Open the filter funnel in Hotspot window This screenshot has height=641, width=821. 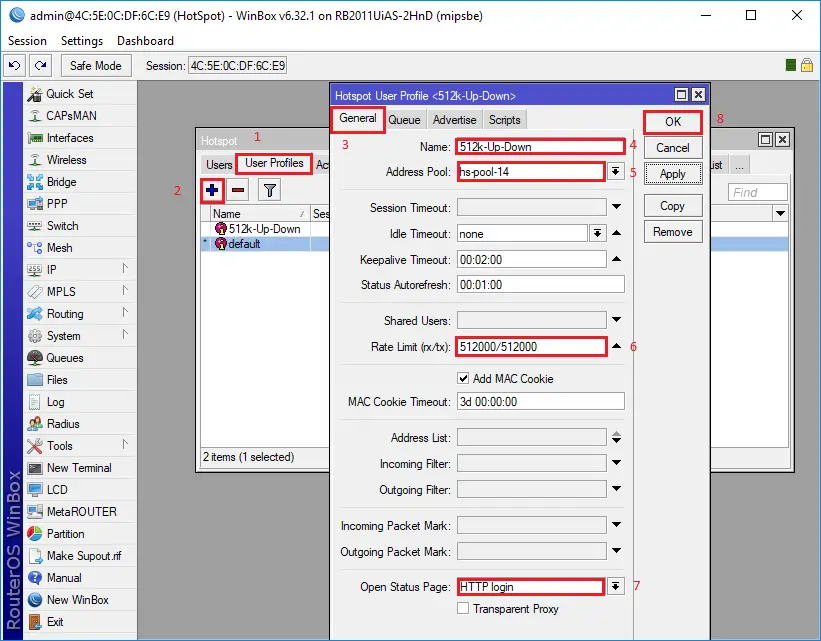270,190
